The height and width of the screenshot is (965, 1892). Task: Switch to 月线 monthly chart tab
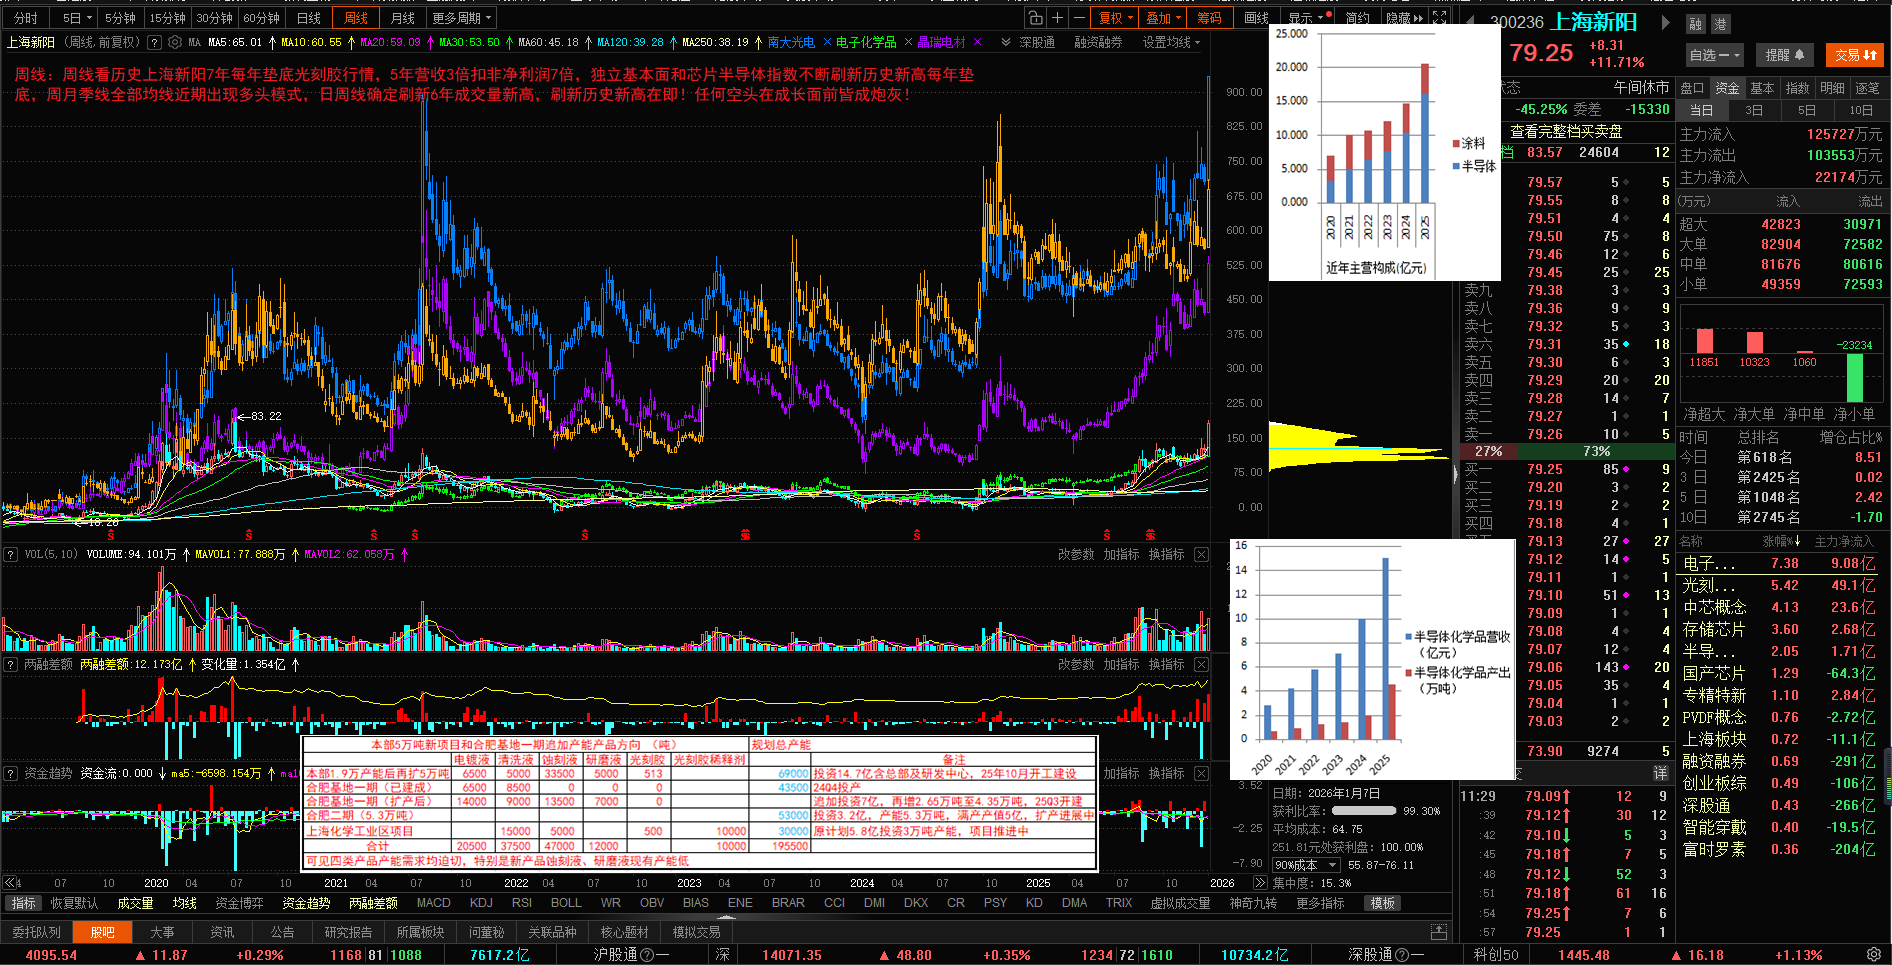pos(402,18)
